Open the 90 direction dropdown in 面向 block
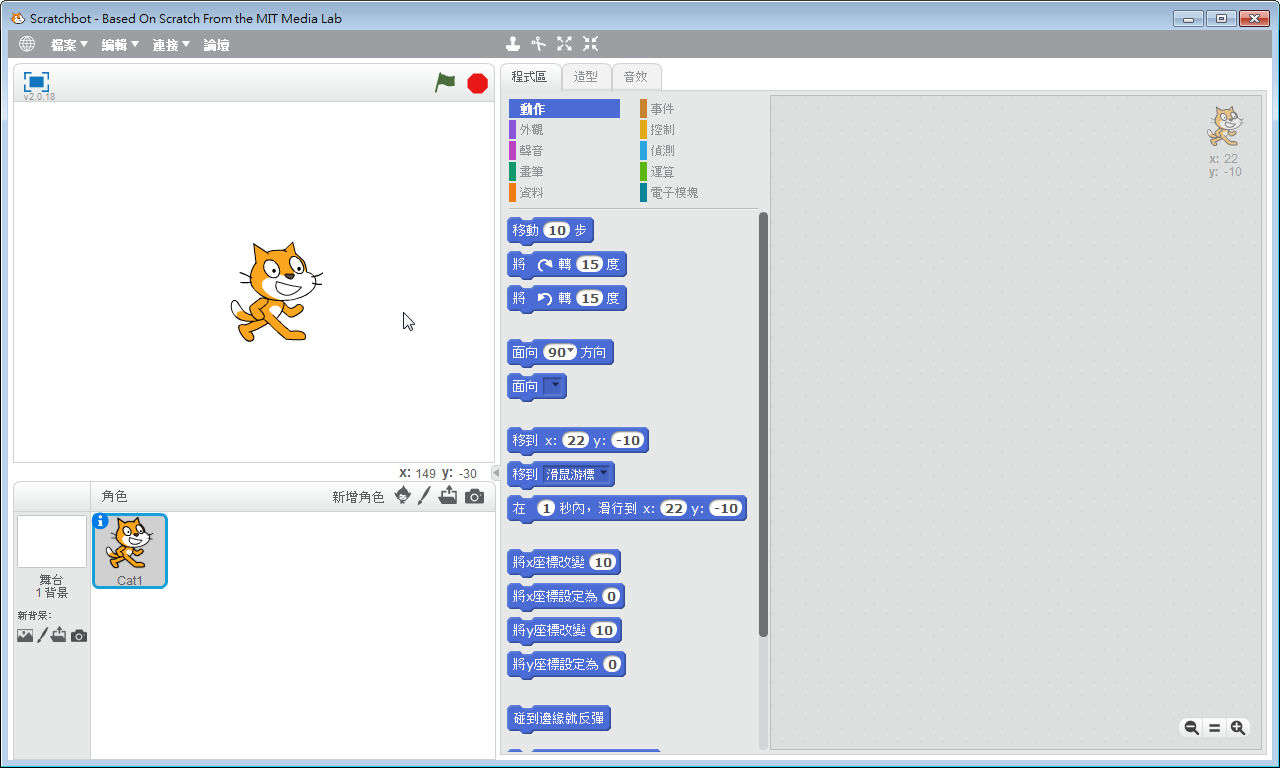 pyautogui.click(x=571, y=352)
